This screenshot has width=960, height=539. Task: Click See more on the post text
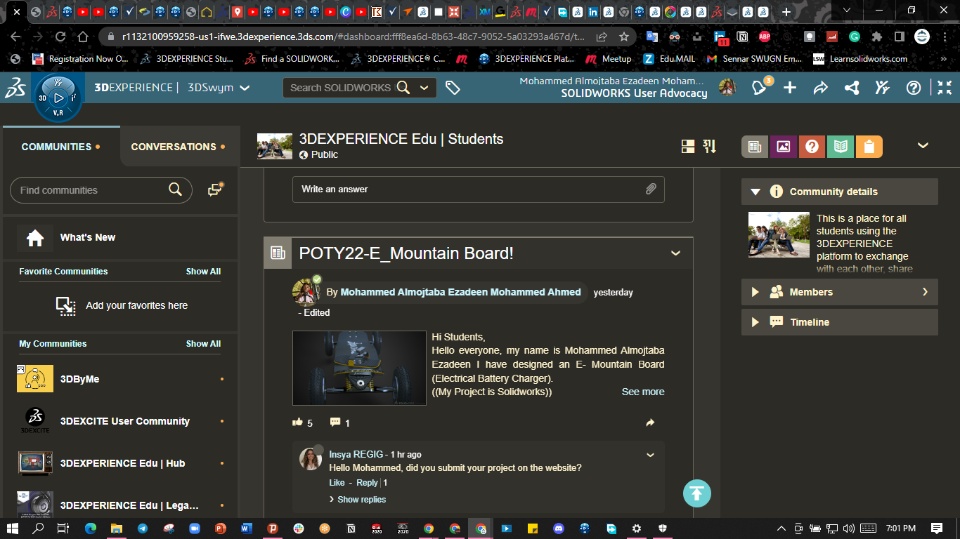[643, 391]
